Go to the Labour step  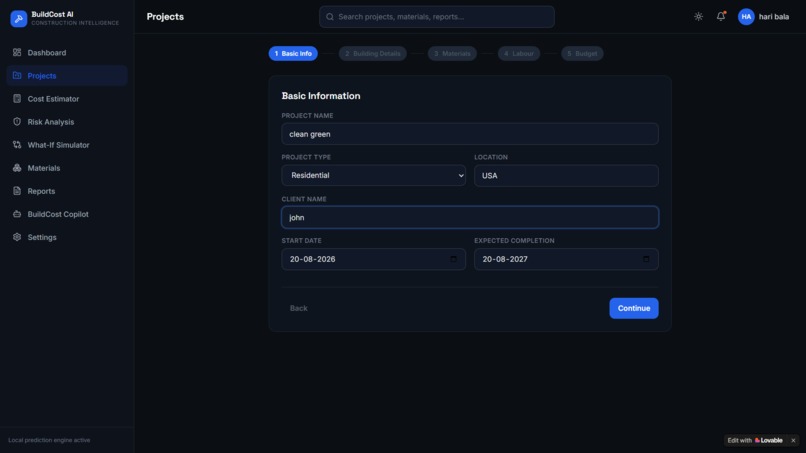(519, 53)
